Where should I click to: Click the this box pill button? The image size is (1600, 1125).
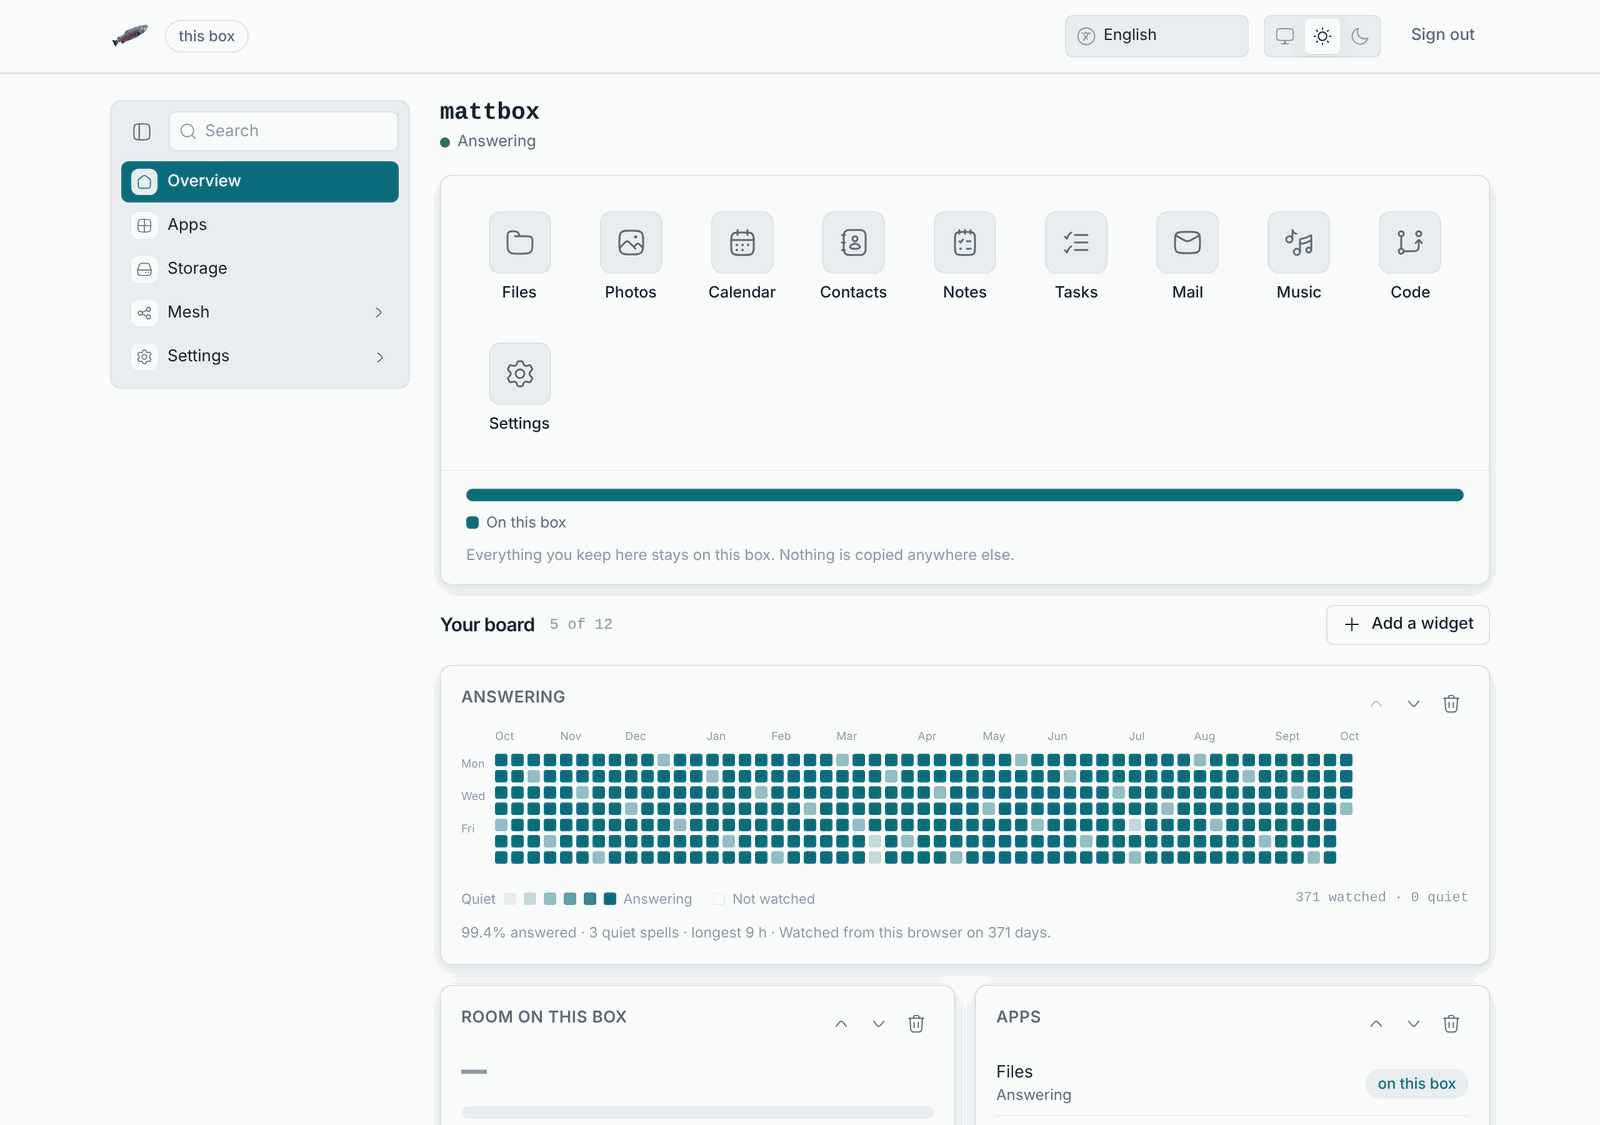[207, 36]
